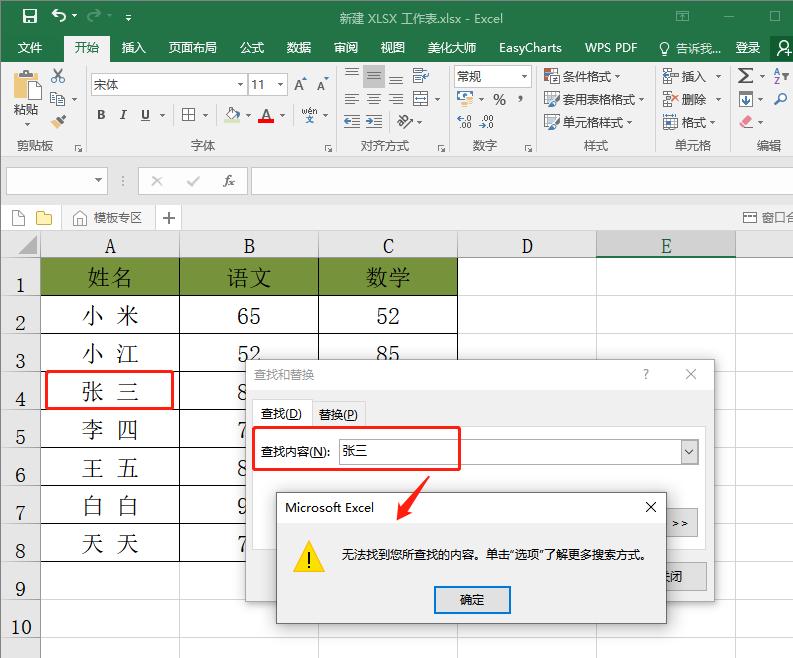This screenshot has height=658, width=793.
Task: Open 条件格式 dropdown
Action: tap(582, 76)
